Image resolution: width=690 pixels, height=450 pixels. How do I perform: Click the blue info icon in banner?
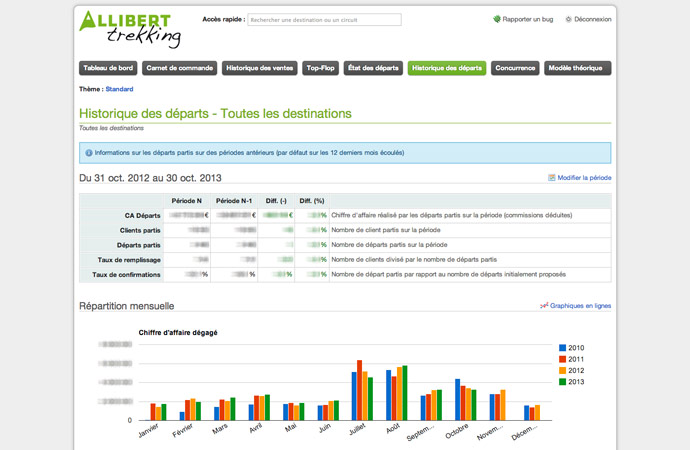[x=89, y=153]
